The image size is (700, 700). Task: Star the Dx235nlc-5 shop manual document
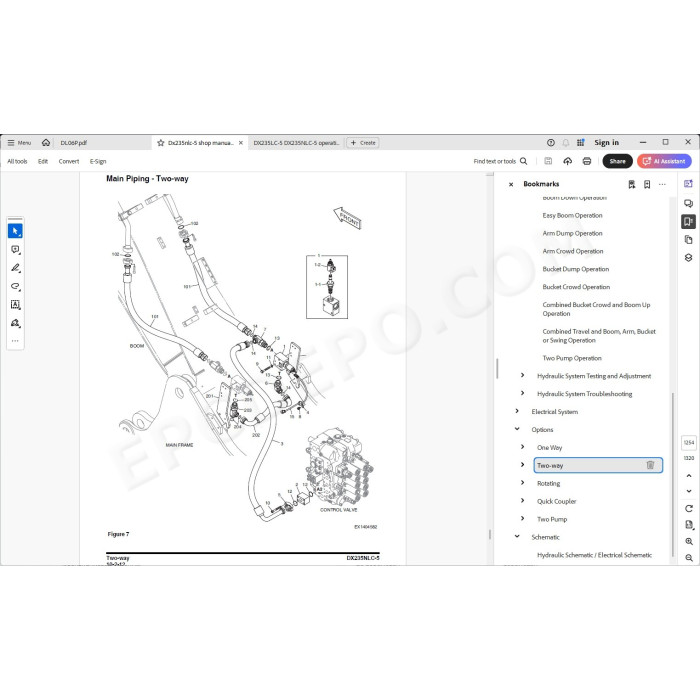[x=161, y=143]
